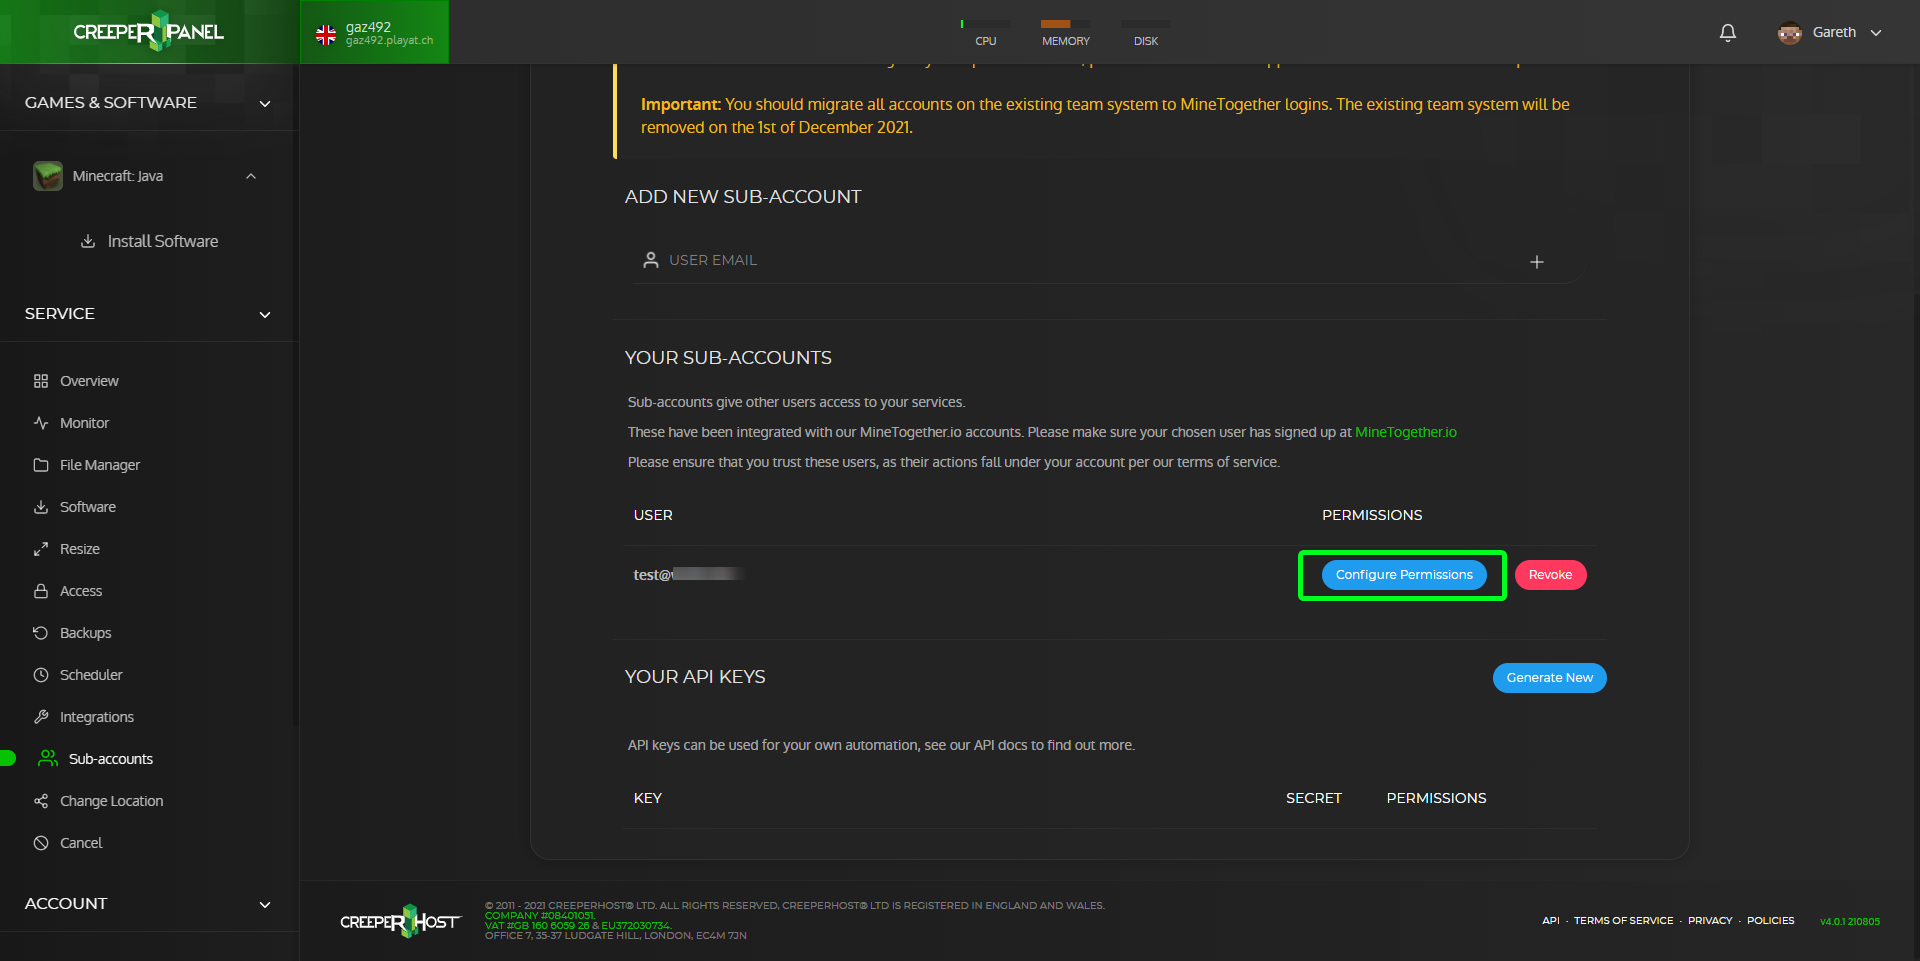
Task: Click the Minecraft grass block icon
Action: click(x=48, y=176)
